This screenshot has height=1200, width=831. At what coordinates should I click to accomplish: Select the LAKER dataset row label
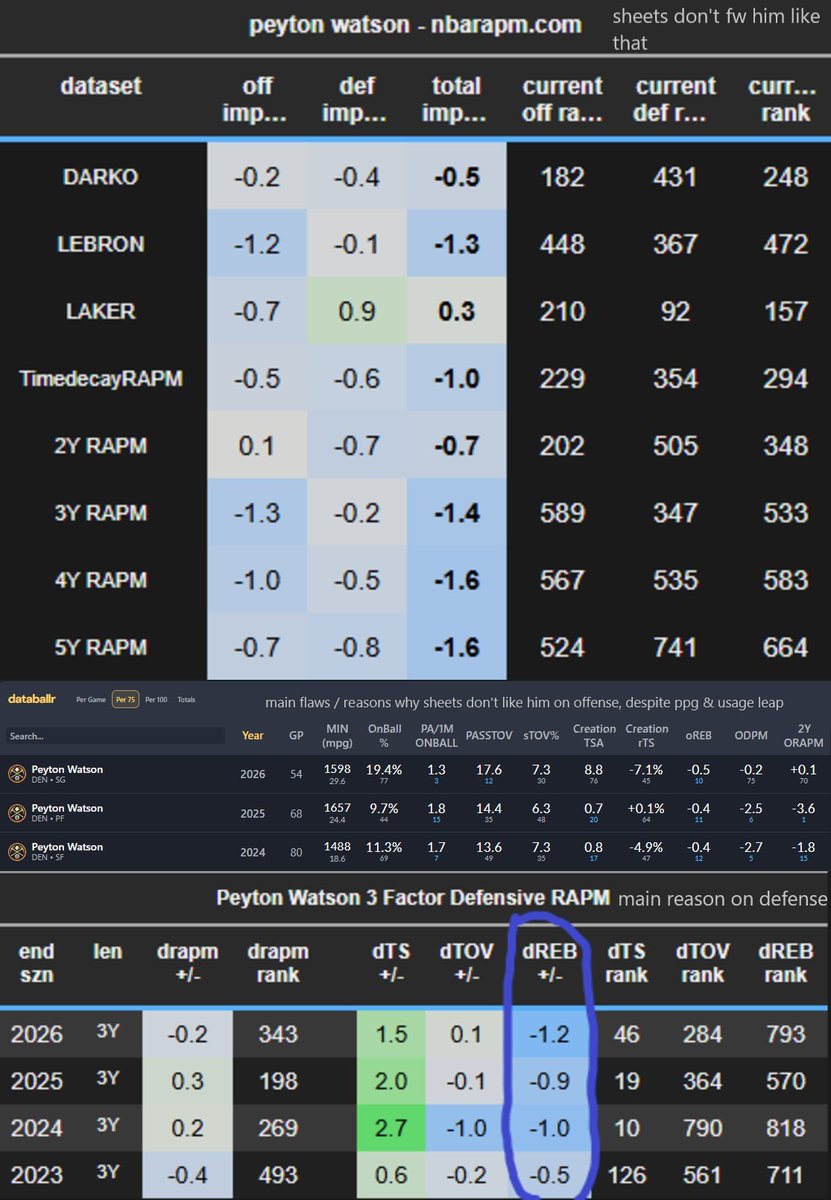[99, 311]
